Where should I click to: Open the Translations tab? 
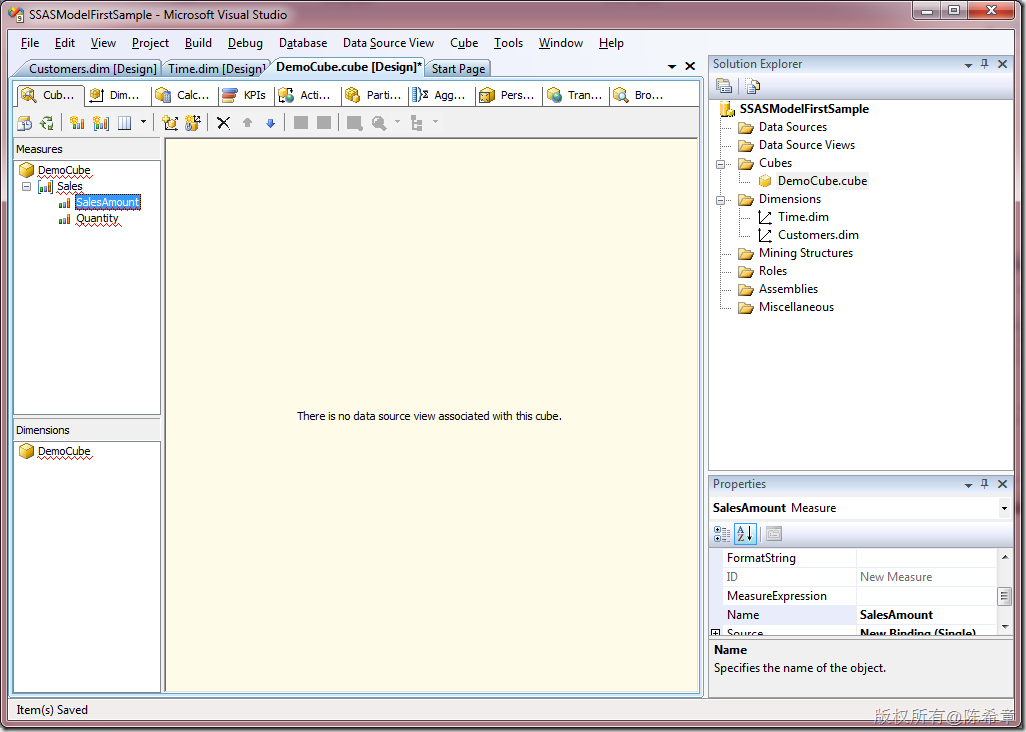pos(576,96)
